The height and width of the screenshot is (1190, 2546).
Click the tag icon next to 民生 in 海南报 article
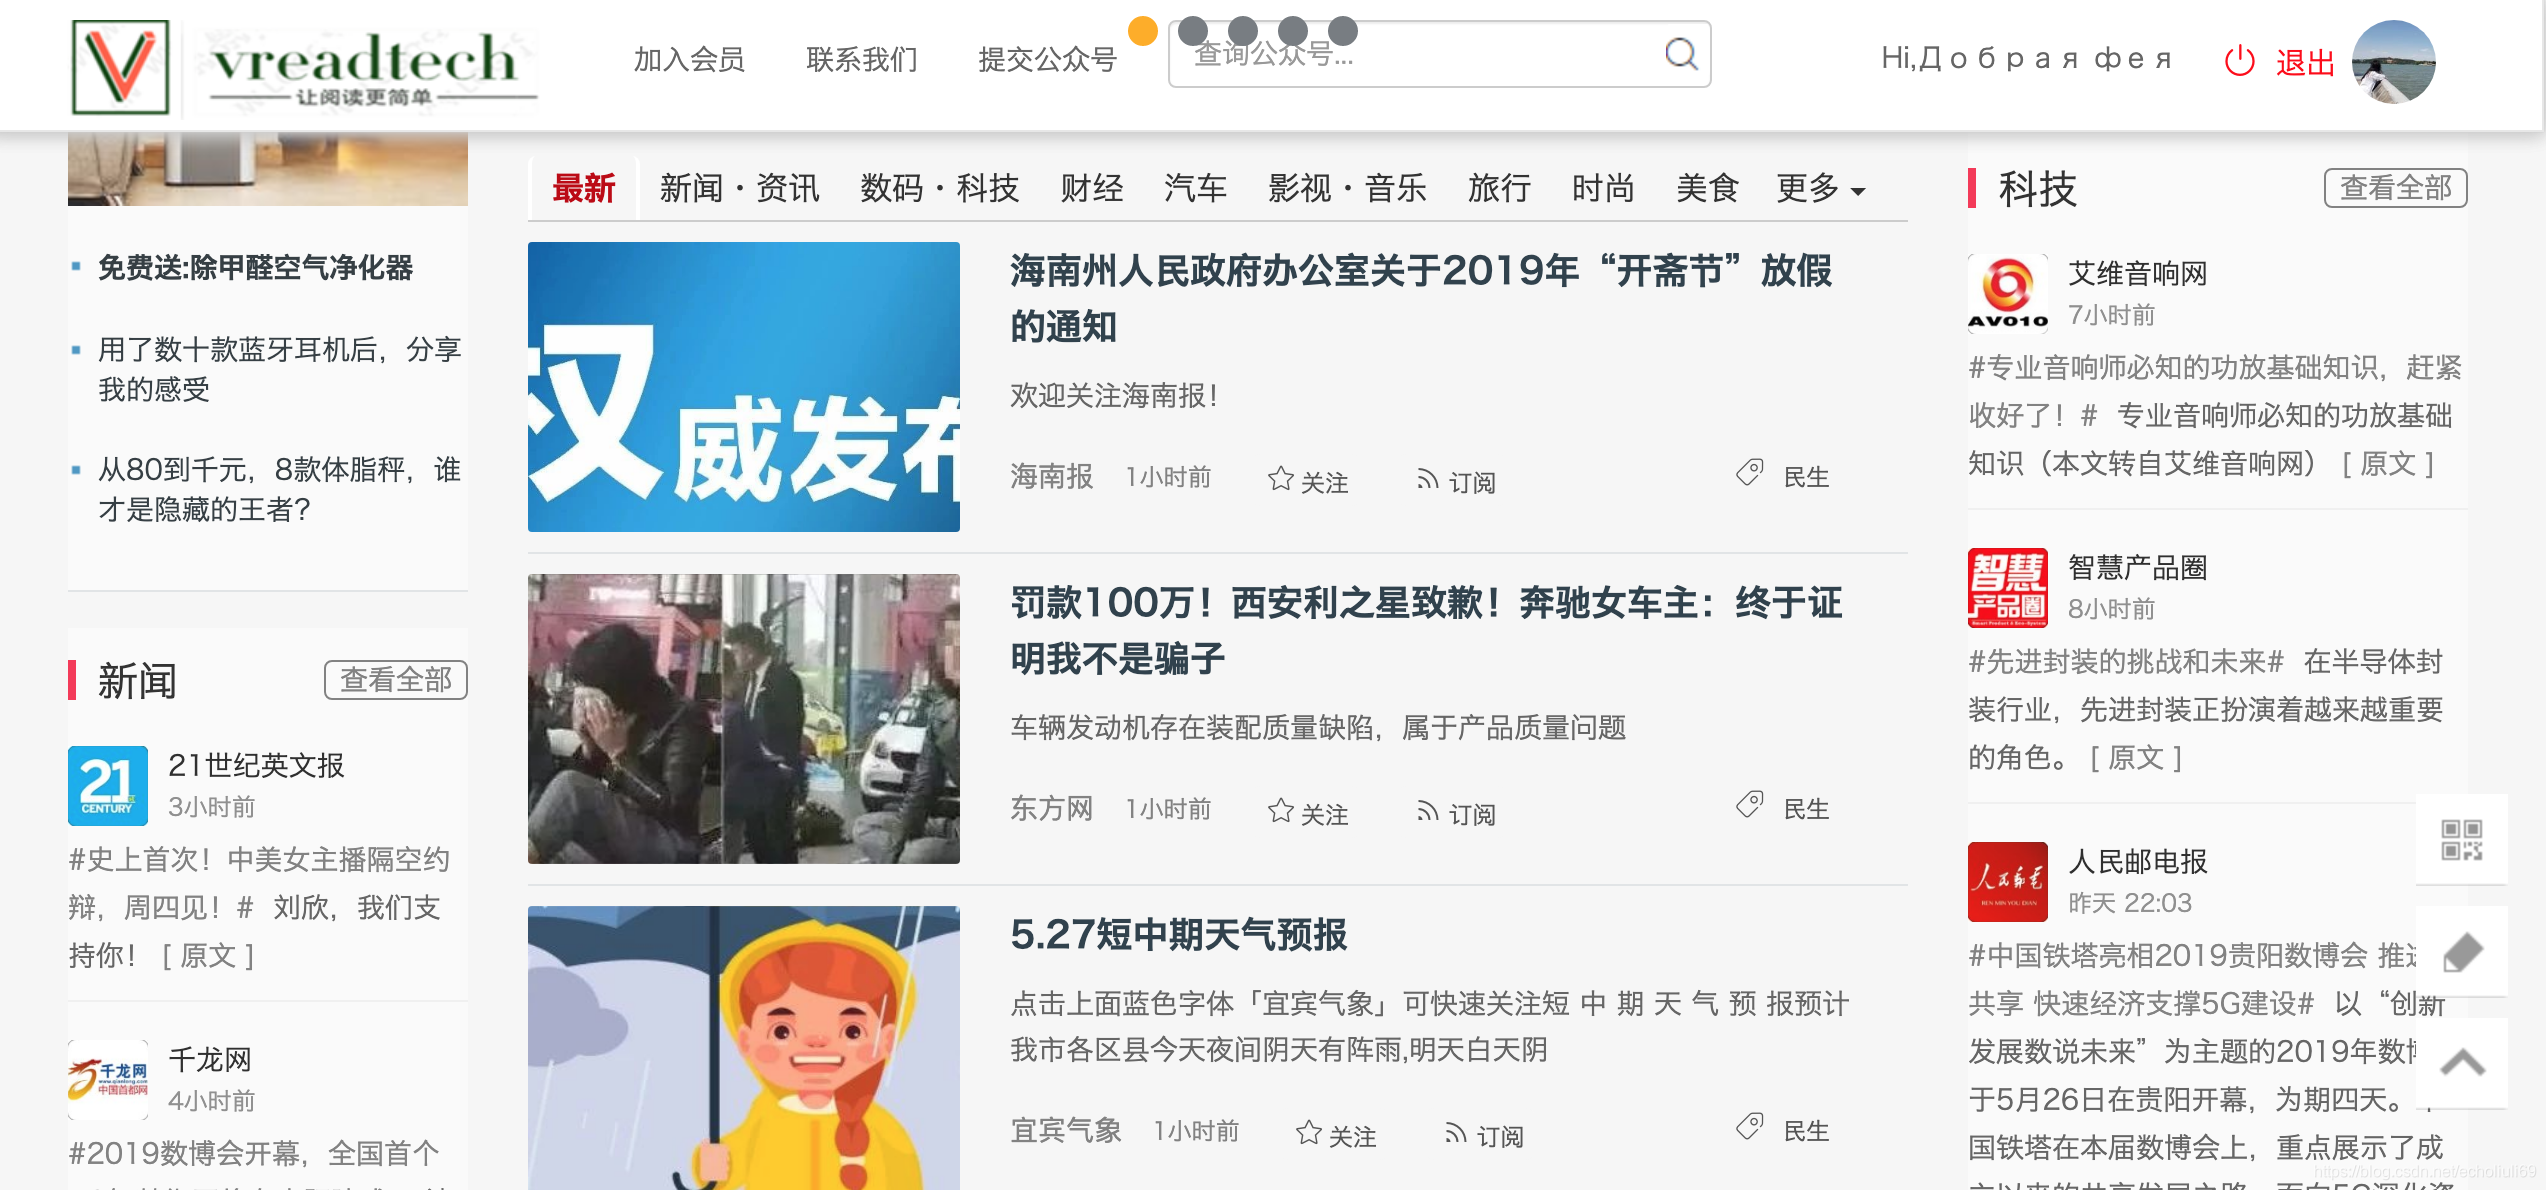(1749, 473)
